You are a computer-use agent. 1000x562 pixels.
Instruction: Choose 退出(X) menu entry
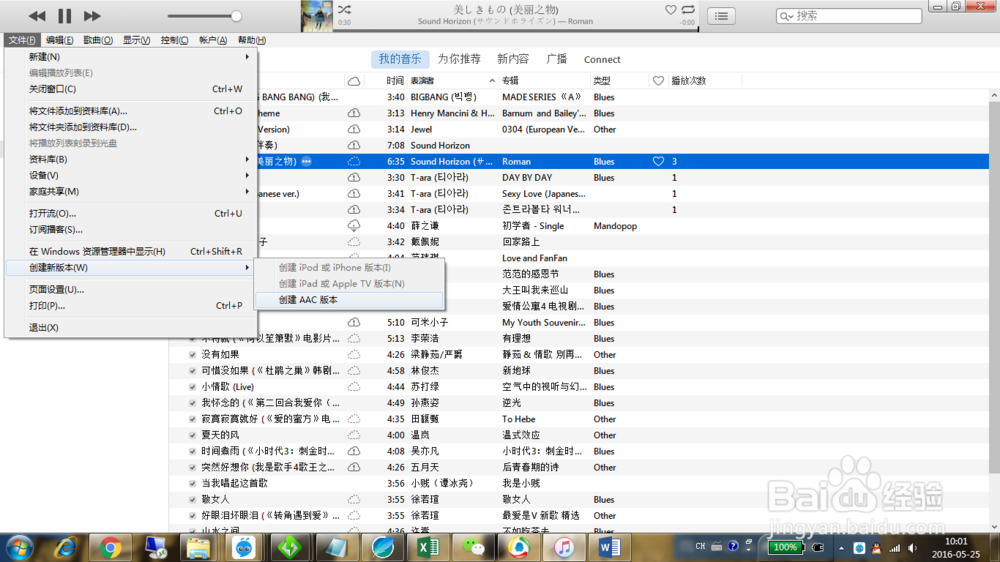click(131, 327)
